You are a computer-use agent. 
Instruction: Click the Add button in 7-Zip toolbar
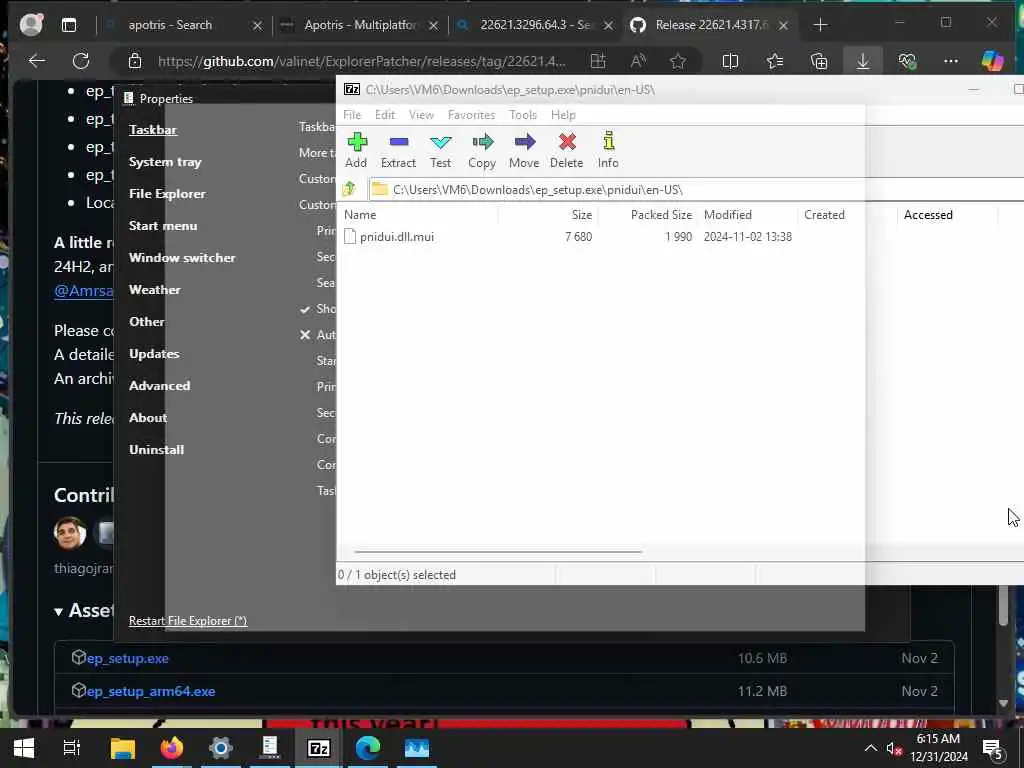[357, 150]
